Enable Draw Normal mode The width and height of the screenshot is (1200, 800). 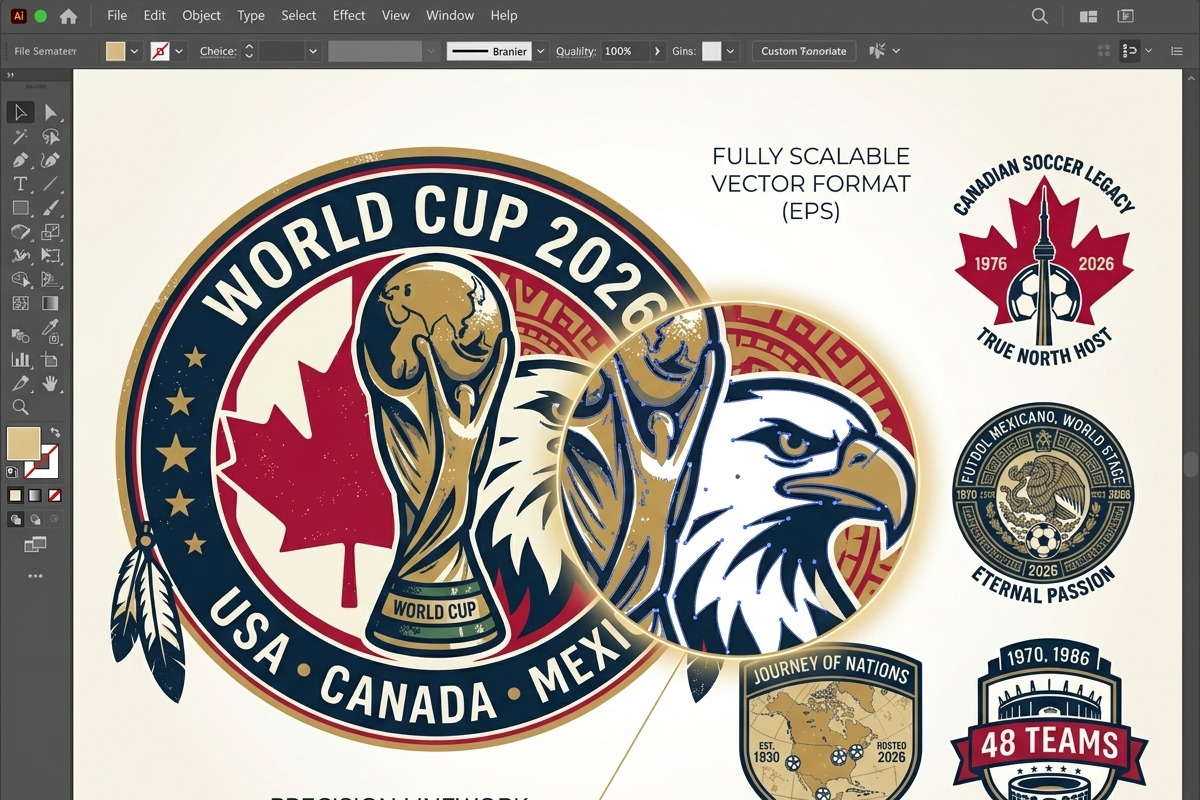pyautogui.click(x=16, y=519)
